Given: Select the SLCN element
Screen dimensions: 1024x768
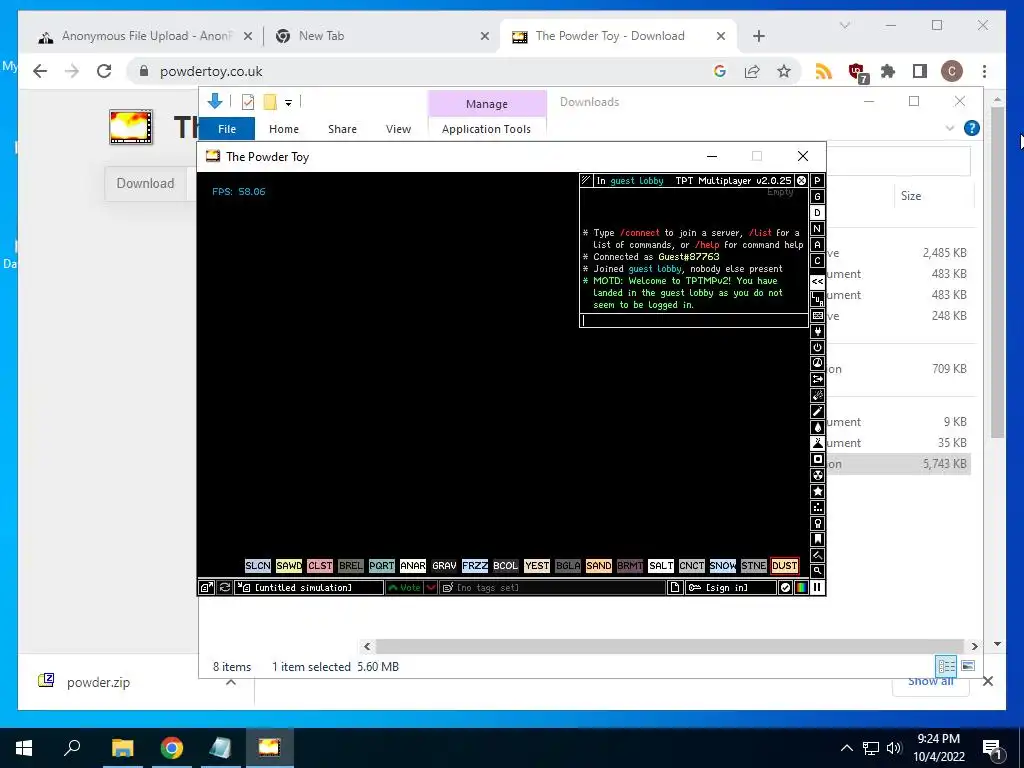Looking at the screenshot, I should [x=257, y=566].
